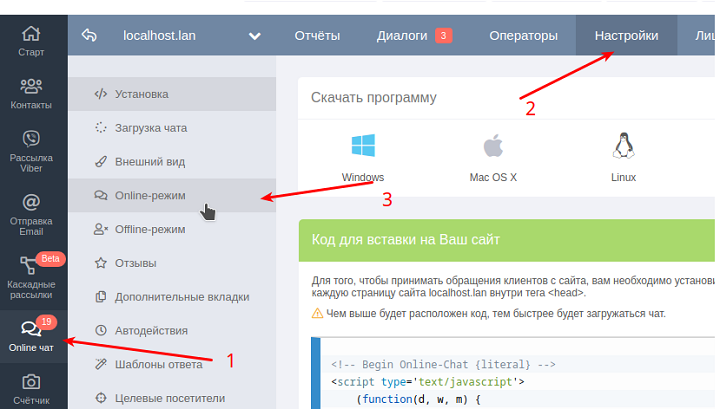Screen dimensions: 720x409
Task: Click the Автодействия clock icon
Action: [x=101, y=331]
